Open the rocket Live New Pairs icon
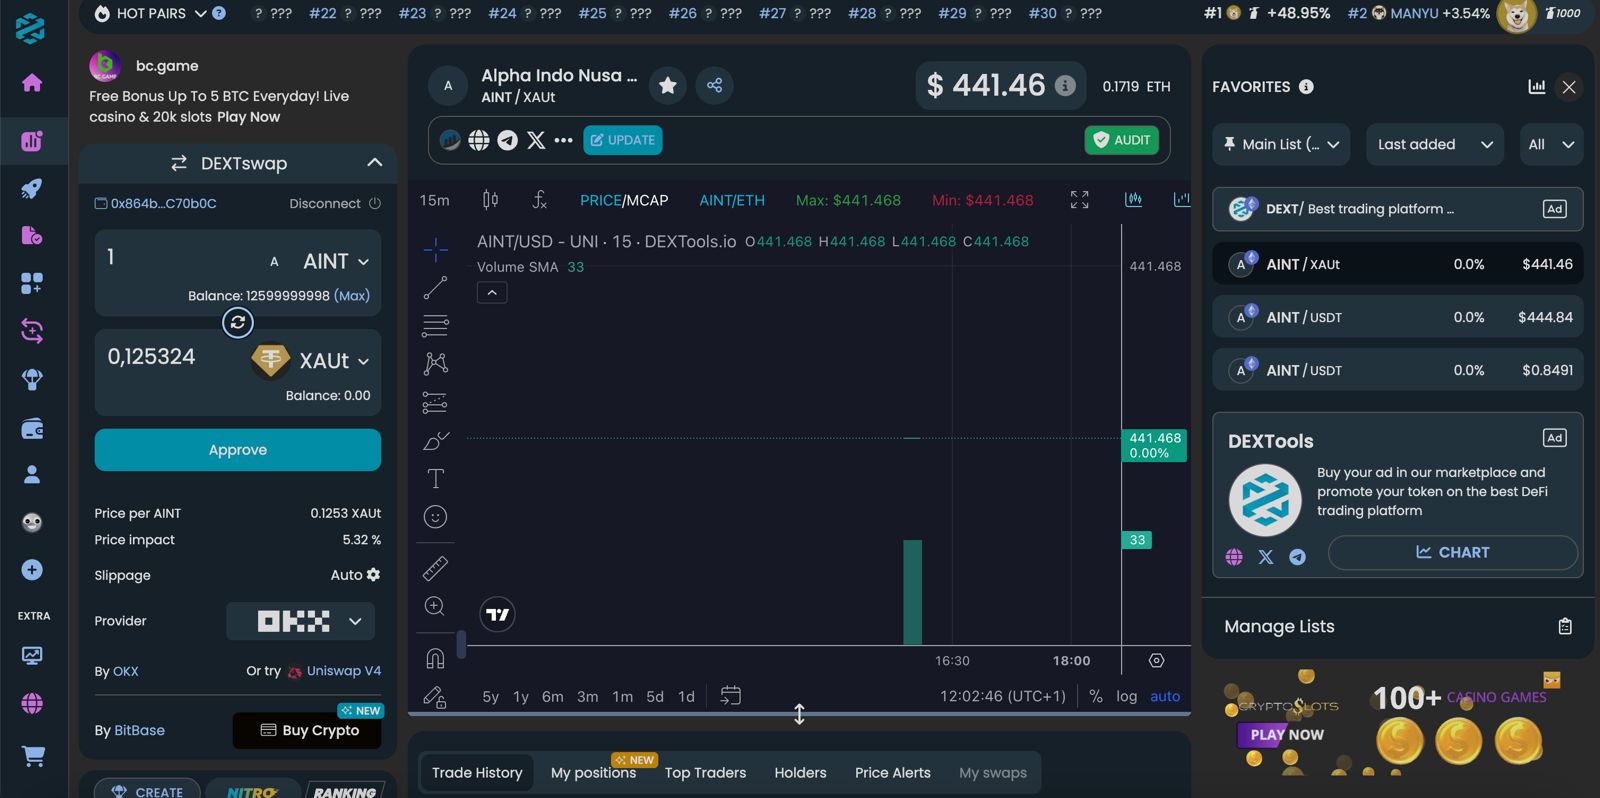The image size is (1600, 798). click(x=32, y=188)
